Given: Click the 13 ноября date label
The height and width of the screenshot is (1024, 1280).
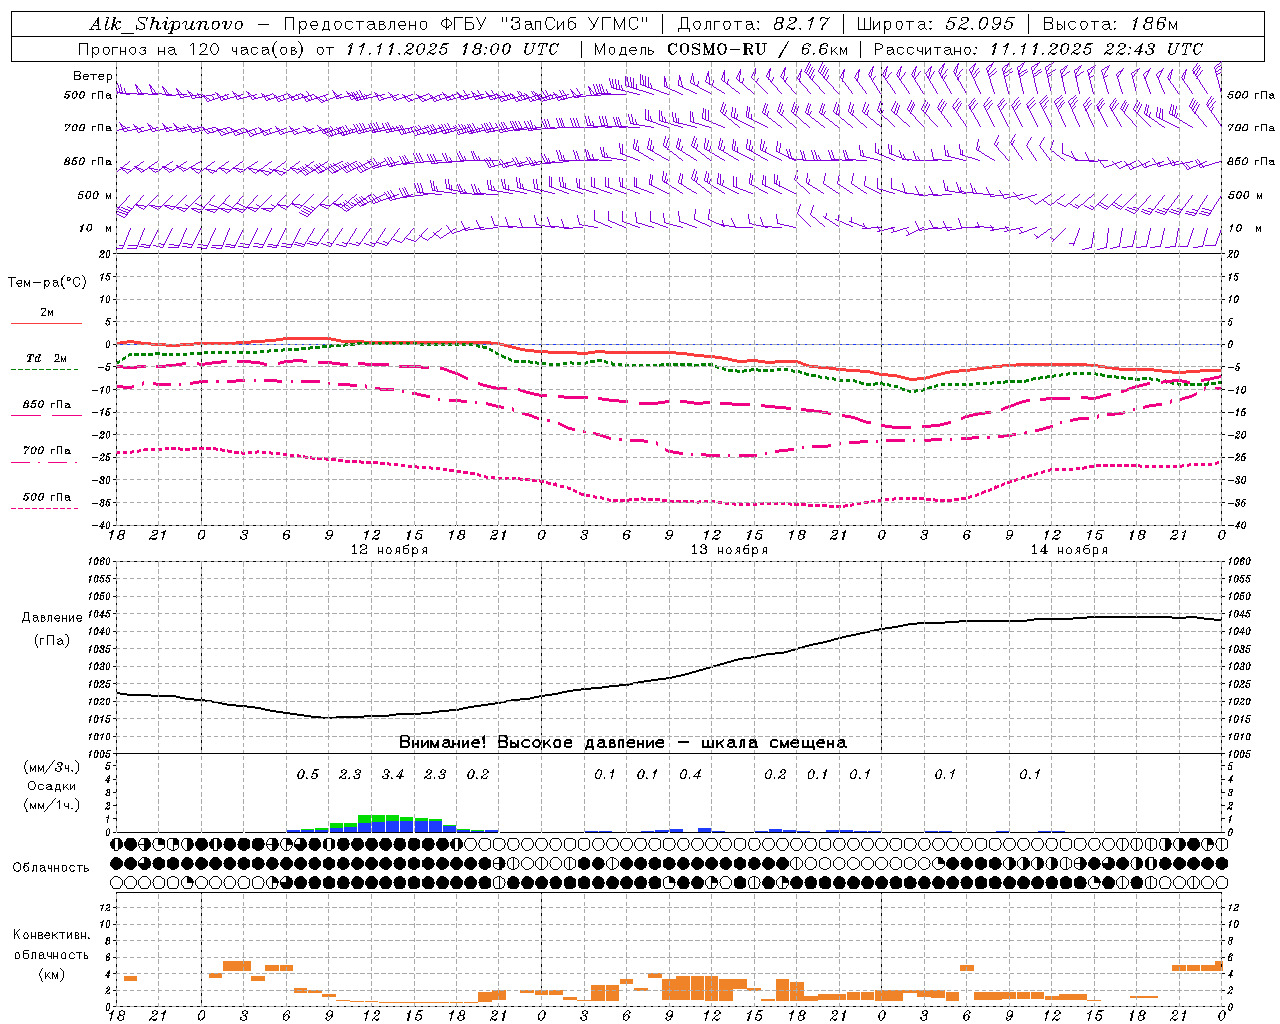Looking at the screenshot, I should [729, 550].
